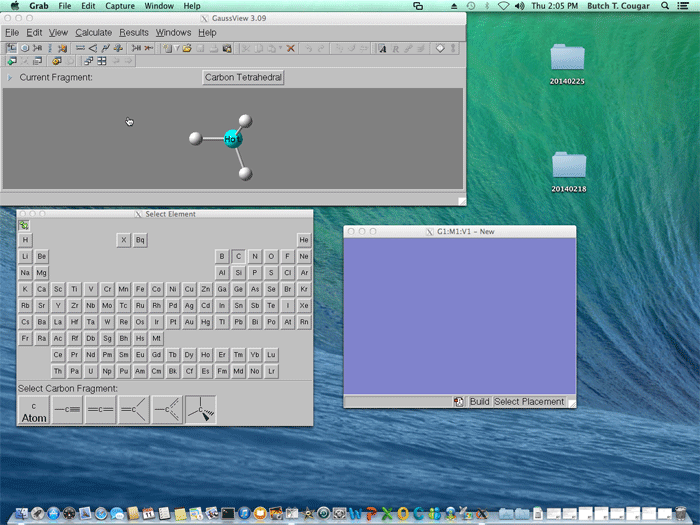Select the Ring Fragment tool
This screenshot has width=700, height=525.
[x=25, y=48]
